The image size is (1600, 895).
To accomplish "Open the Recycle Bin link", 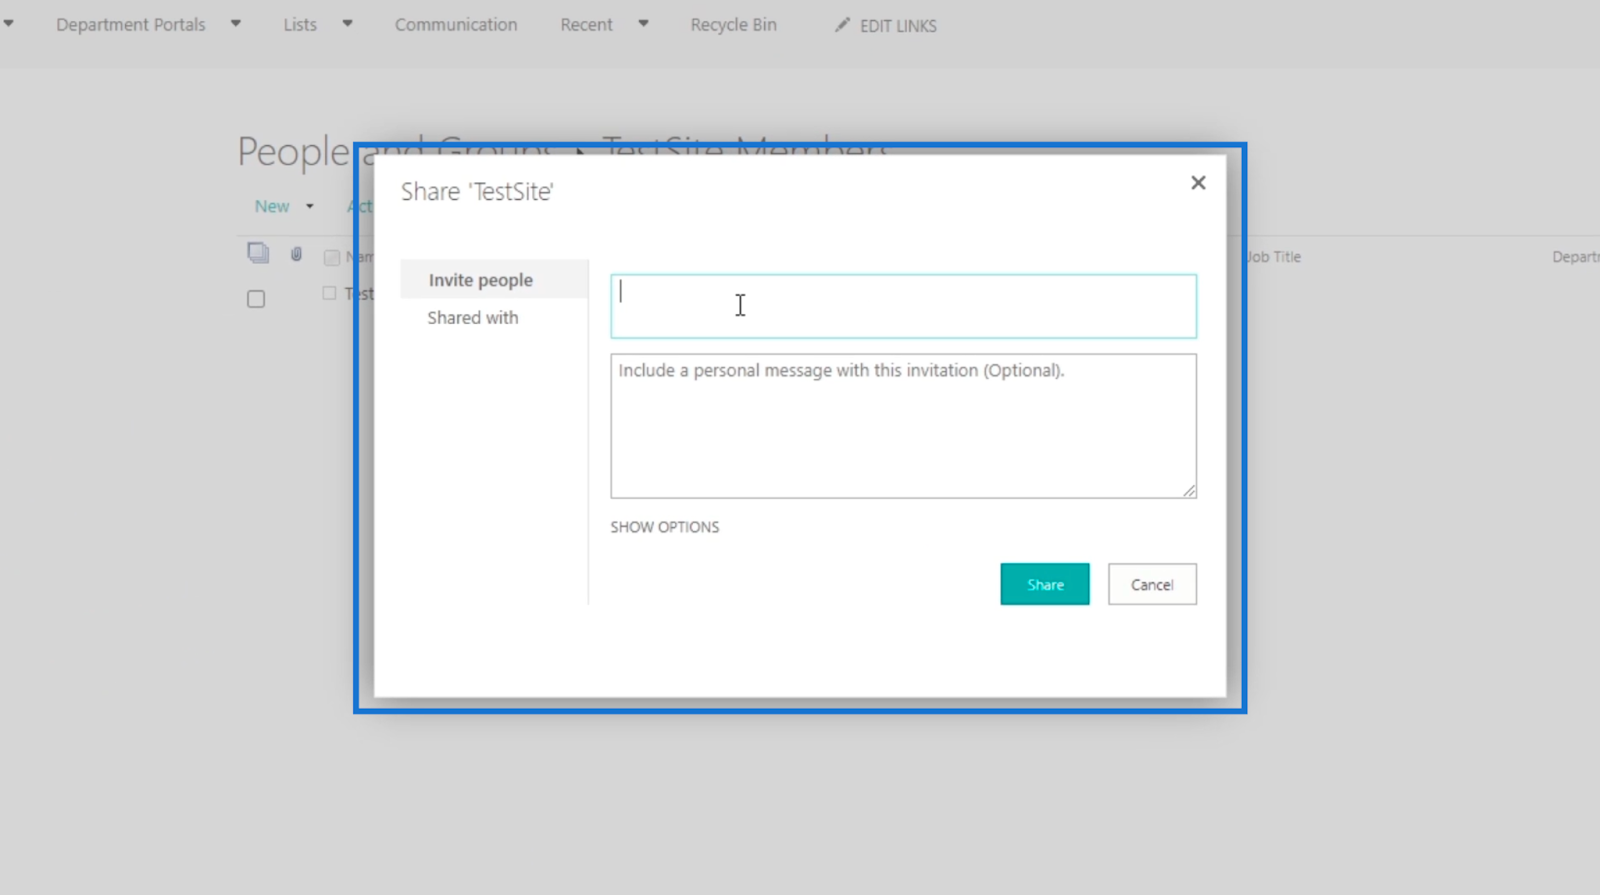I will [733, 25].
